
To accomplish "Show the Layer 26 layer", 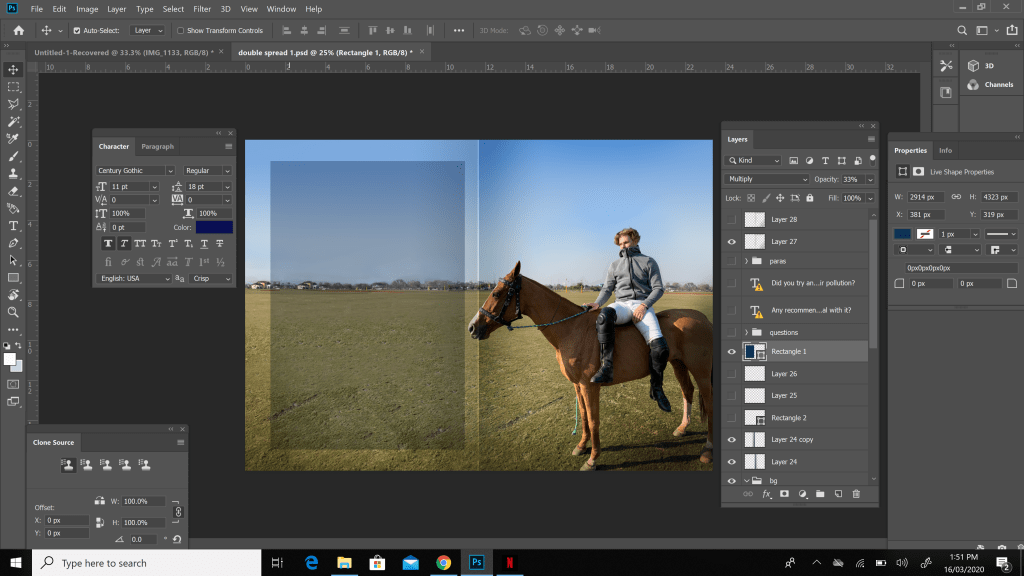I will pyautogui.click(x=731, y=374).
